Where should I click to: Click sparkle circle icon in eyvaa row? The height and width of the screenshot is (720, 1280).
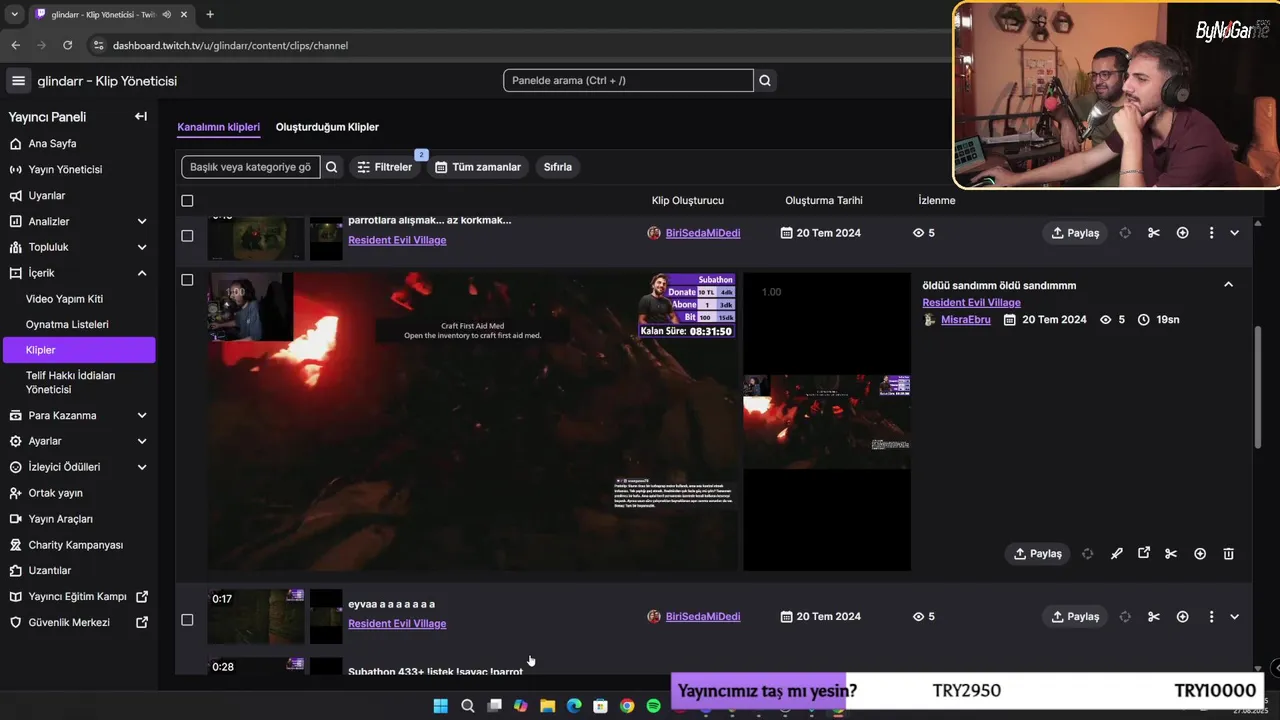1183,617
